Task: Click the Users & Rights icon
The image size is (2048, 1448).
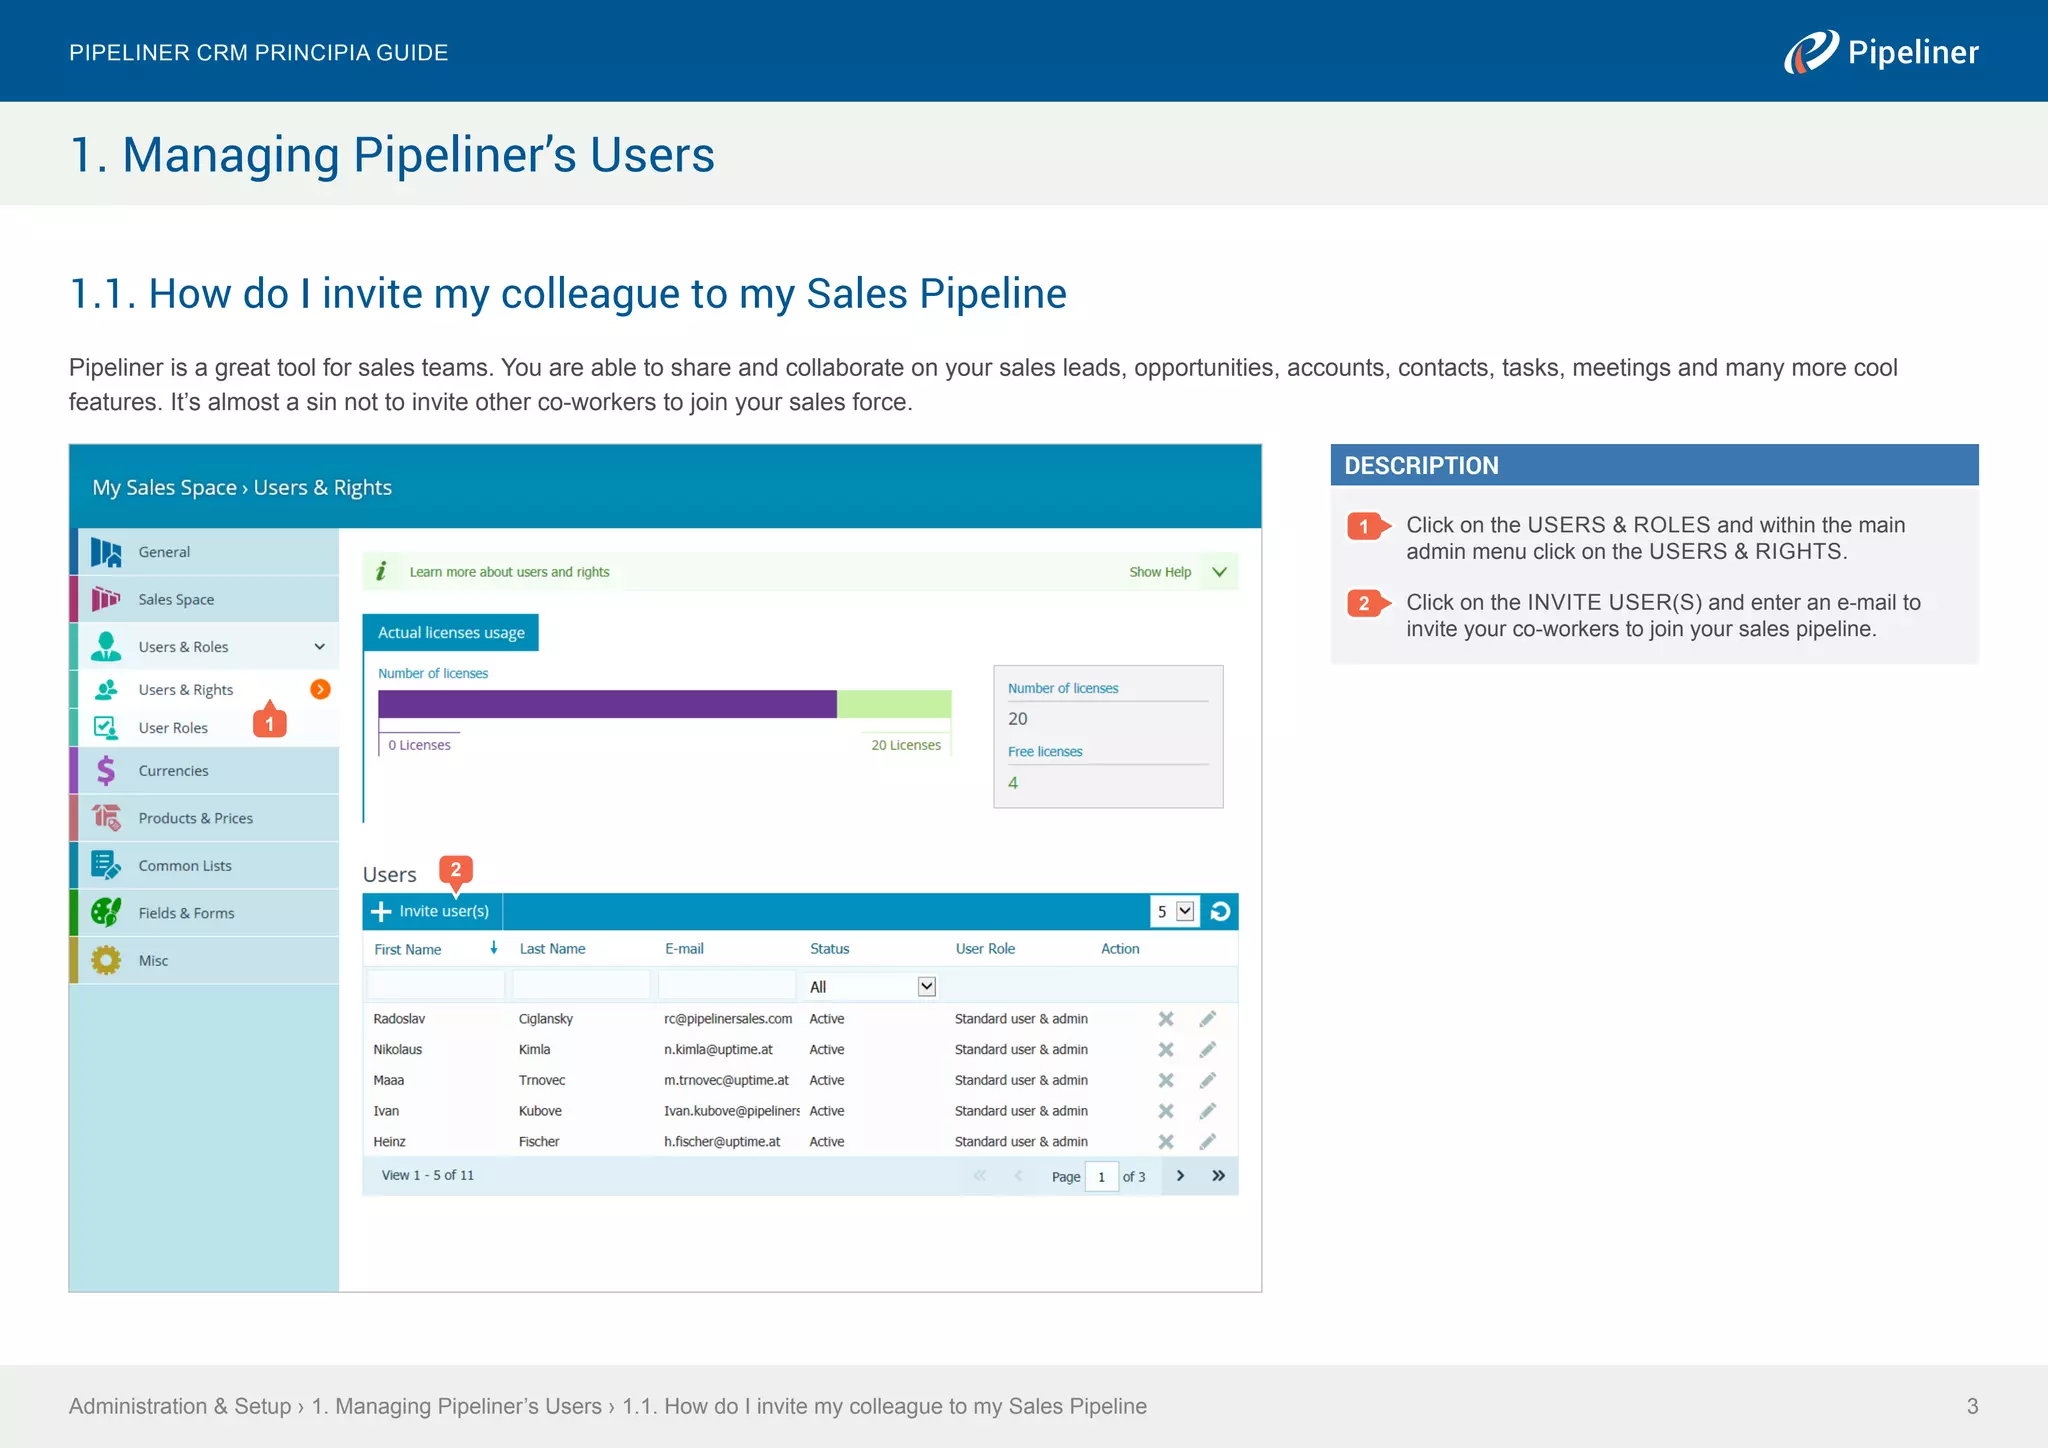Action: [x=106, y=689]
